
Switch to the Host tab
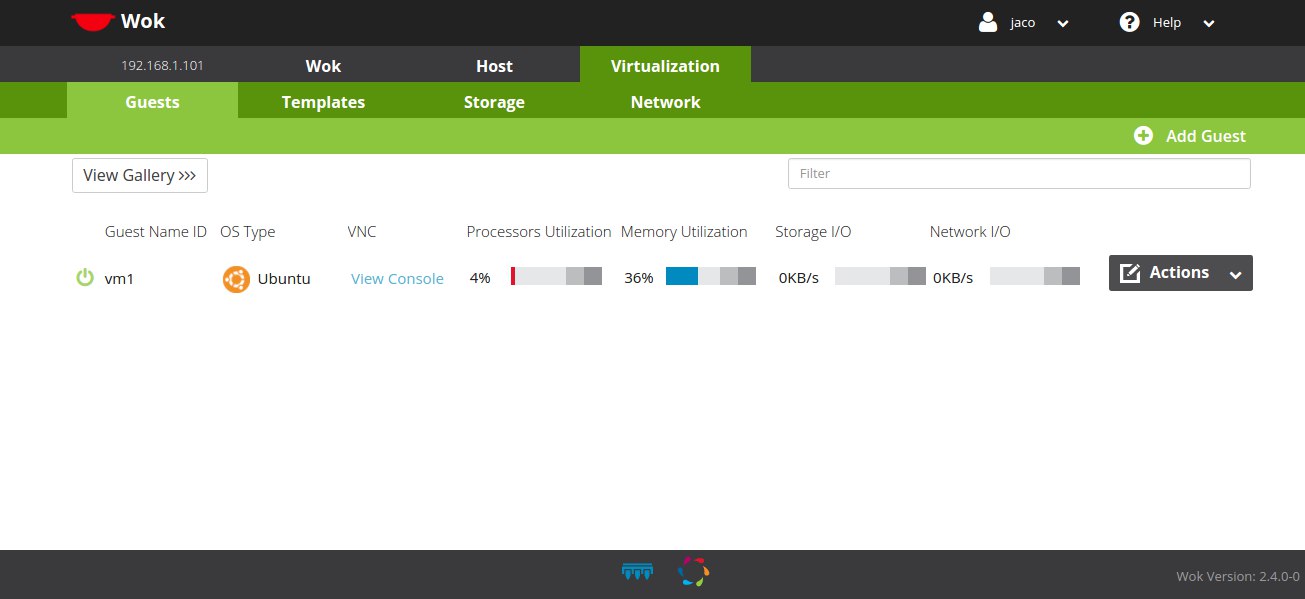pyautogui.click(x=494, y=66)
